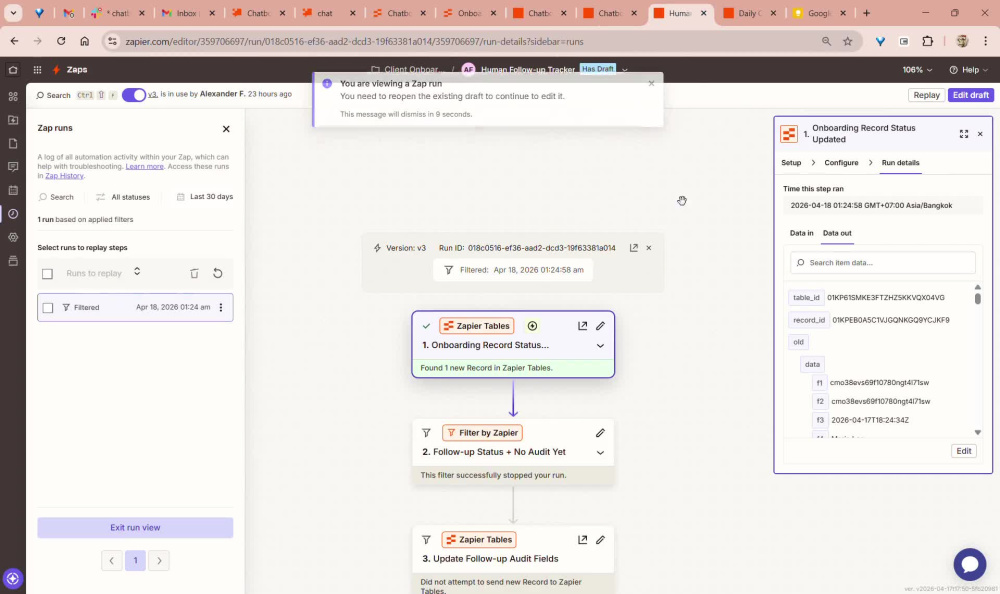Edit step 1 using its pencil icon
The height and width of the screenshot is (594, 1000).
click(x=600, y=326)
